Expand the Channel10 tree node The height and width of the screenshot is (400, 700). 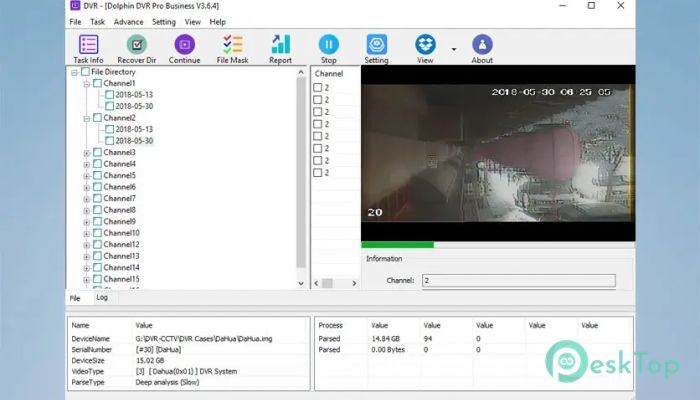coord(87,233)
